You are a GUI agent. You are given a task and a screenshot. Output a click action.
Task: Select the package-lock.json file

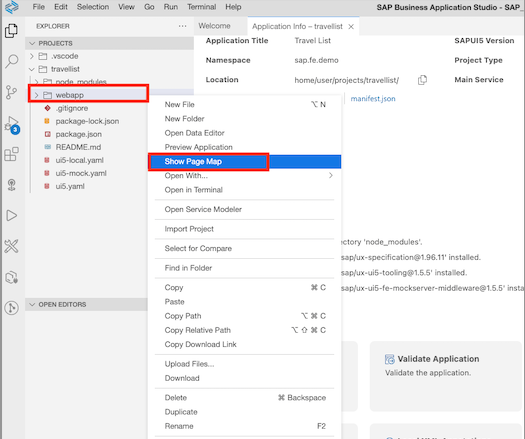click(87, 121)
